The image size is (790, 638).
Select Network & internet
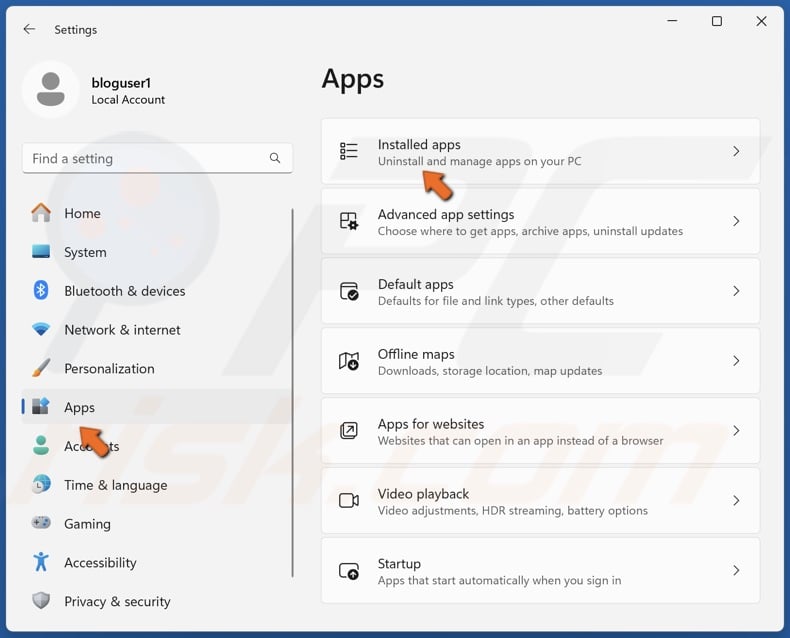(x=156, y=330)
